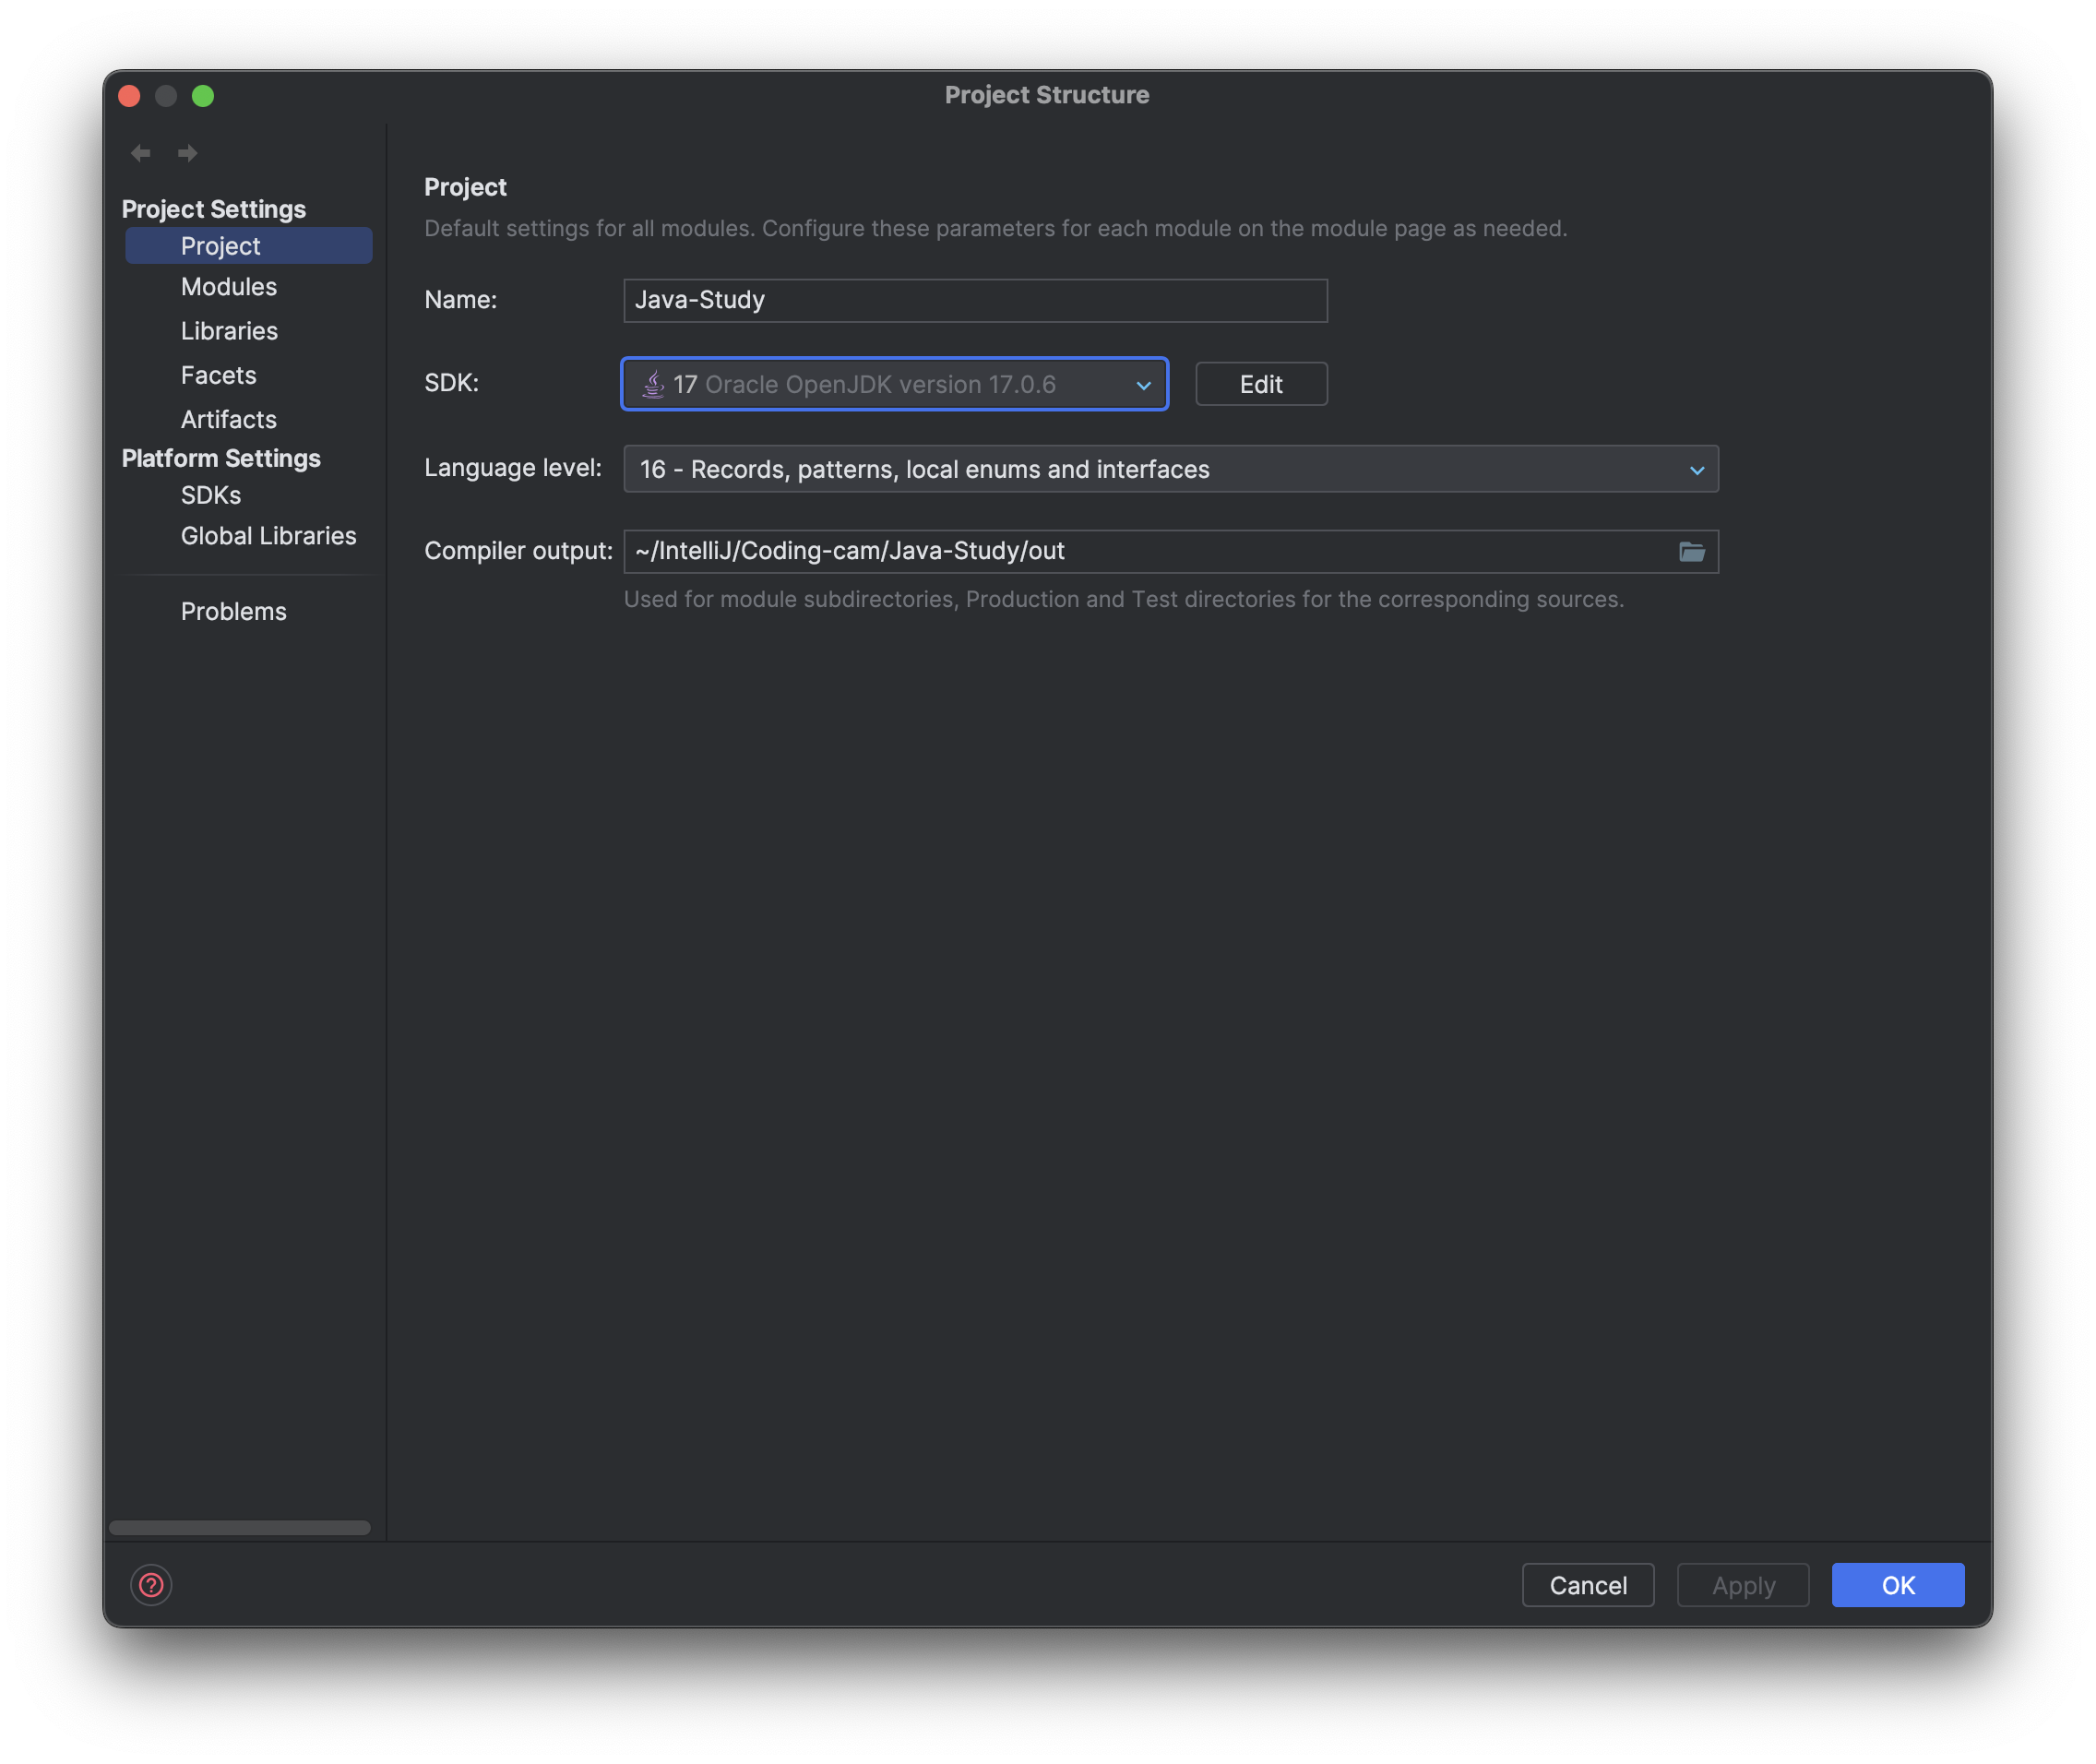The width and height of the screenshot is (2096, 1764).
Task: Click into the project Name field
Action: [x=975, y=300]
